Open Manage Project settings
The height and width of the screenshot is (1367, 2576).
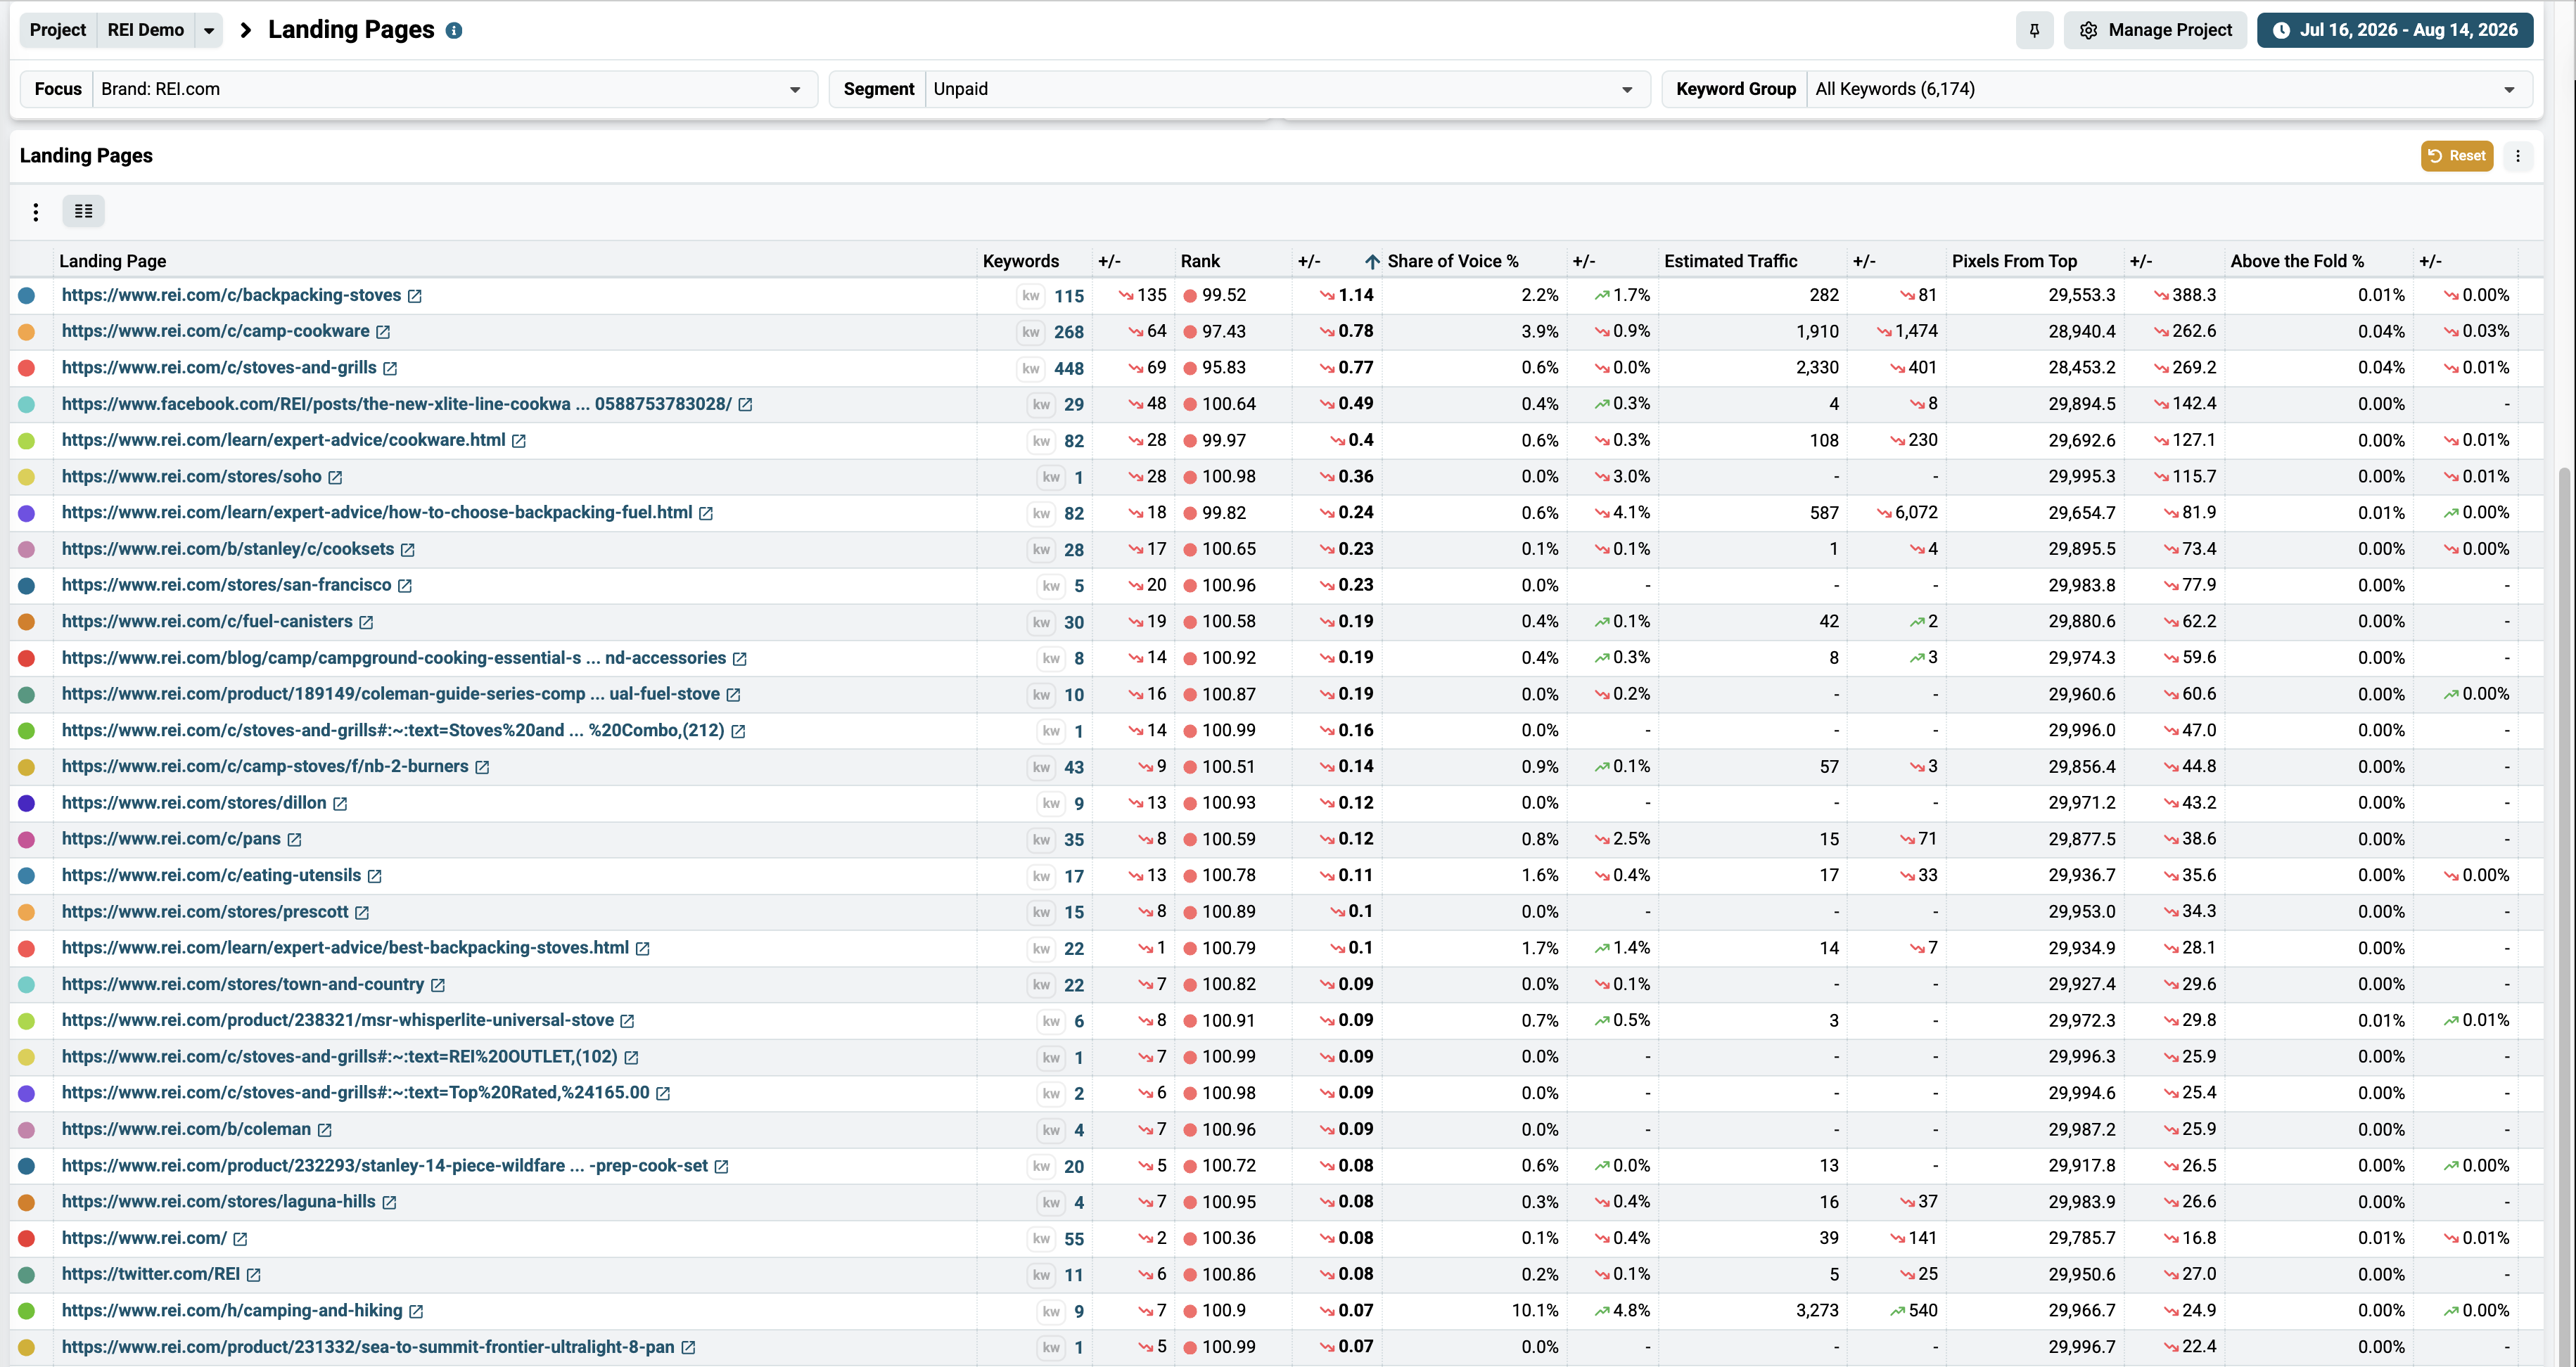pos(2155,30)
